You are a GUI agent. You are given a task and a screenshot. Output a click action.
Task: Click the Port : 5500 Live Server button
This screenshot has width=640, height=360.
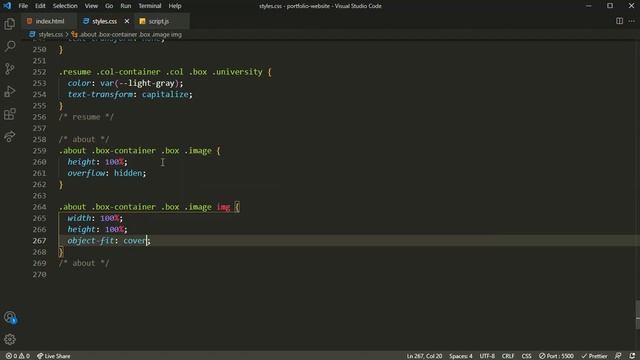(556, 356)
